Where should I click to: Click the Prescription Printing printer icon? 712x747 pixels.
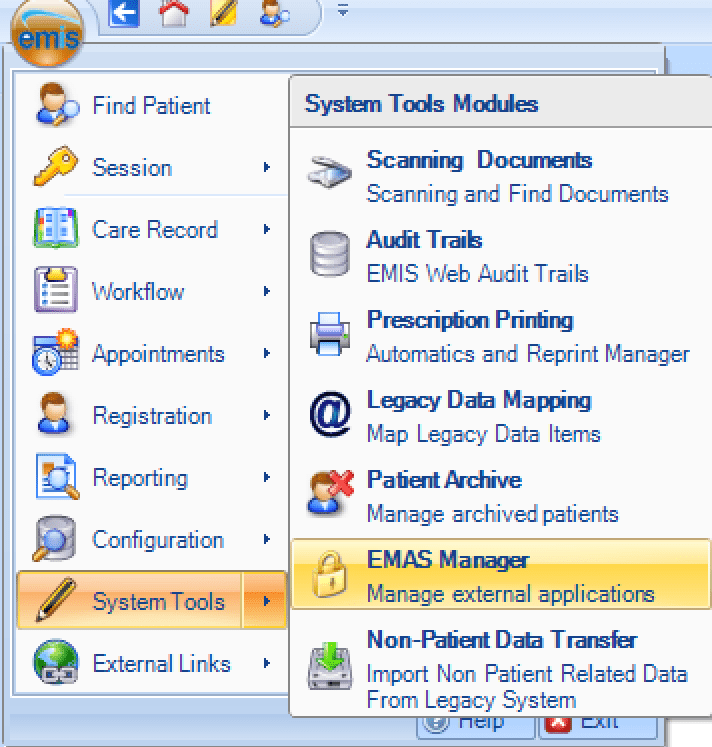pos(330,334)
